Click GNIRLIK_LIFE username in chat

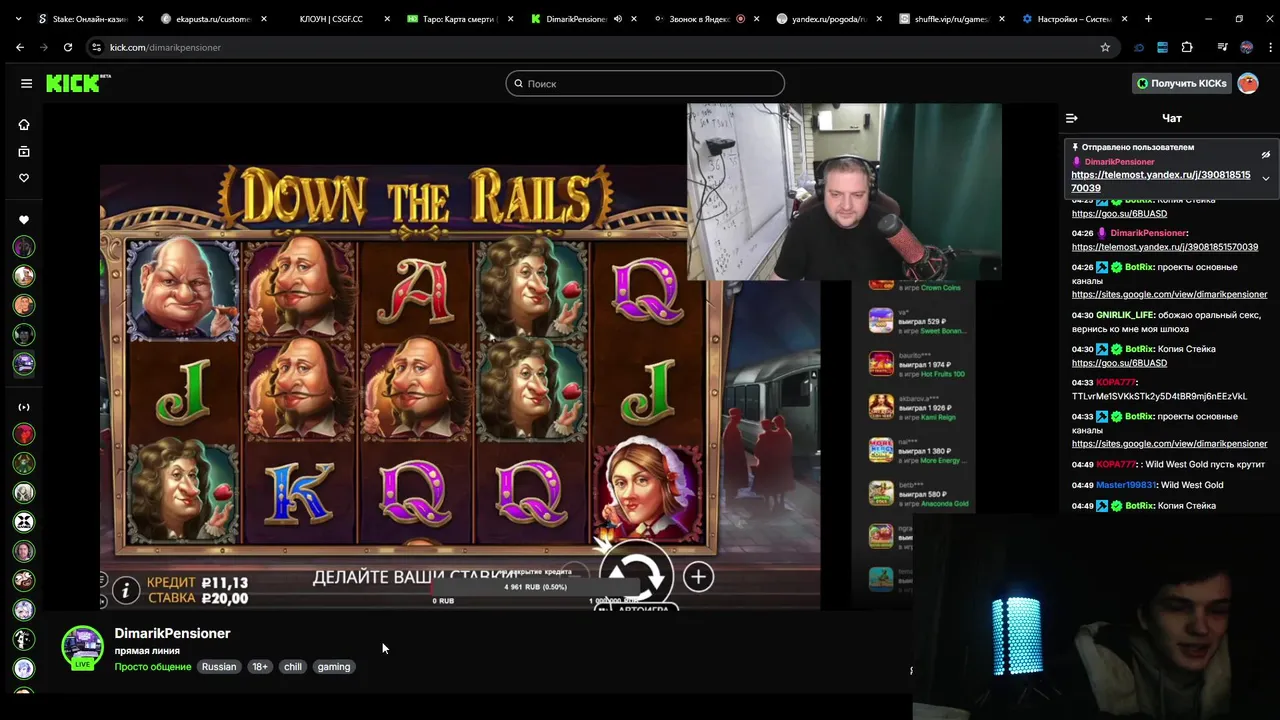pyautogui.click(x=1125, y=315)
